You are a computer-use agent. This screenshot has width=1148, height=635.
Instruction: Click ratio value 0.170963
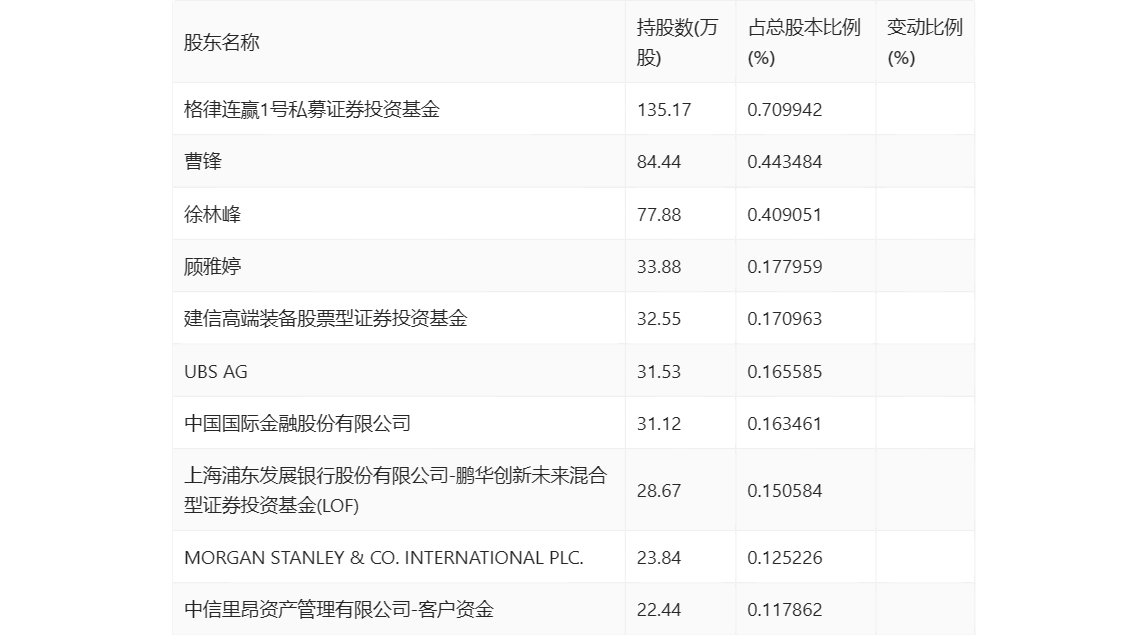click(785, 319)
